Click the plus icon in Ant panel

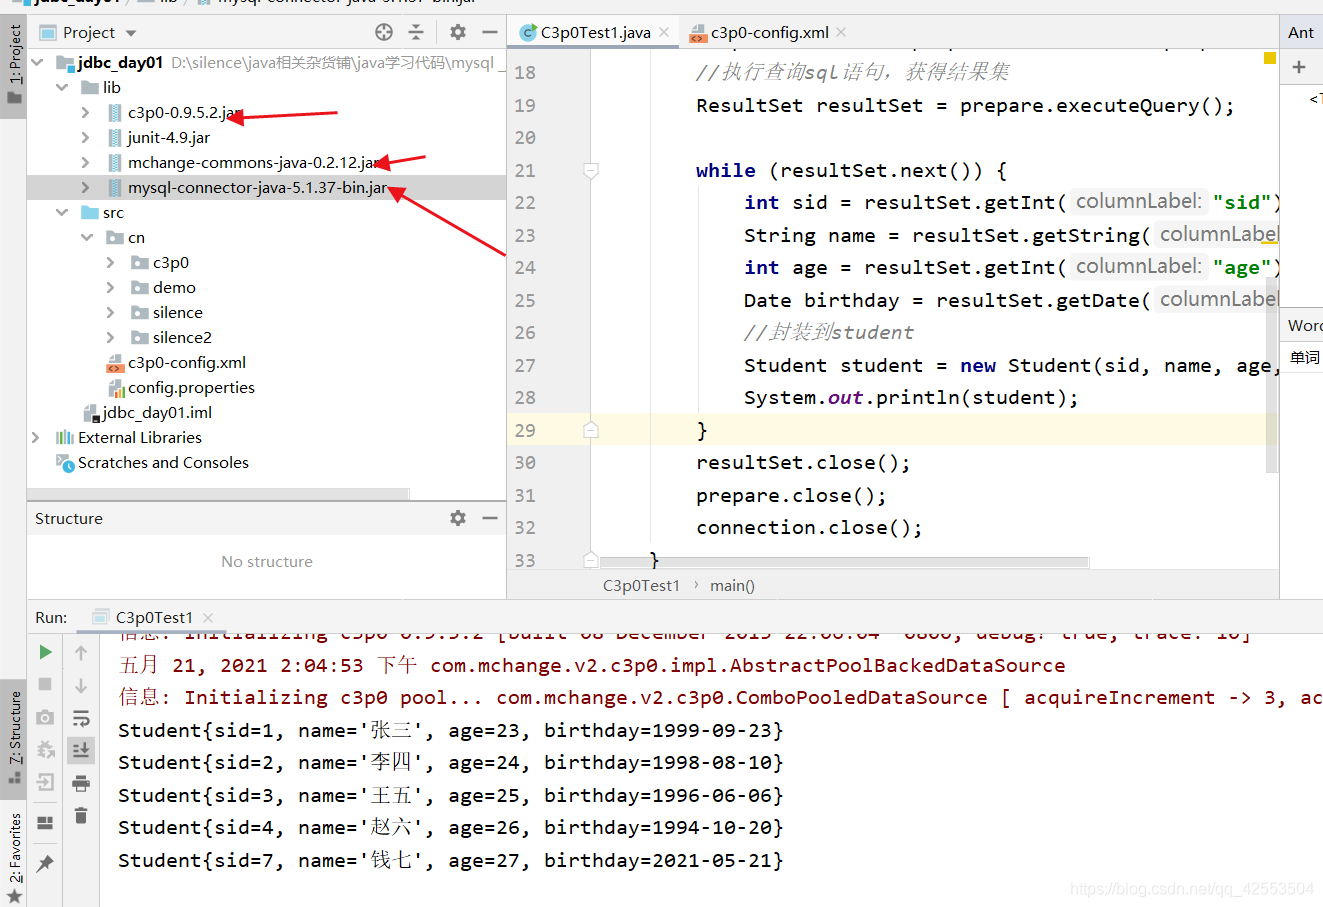(x=1299, y=67)
